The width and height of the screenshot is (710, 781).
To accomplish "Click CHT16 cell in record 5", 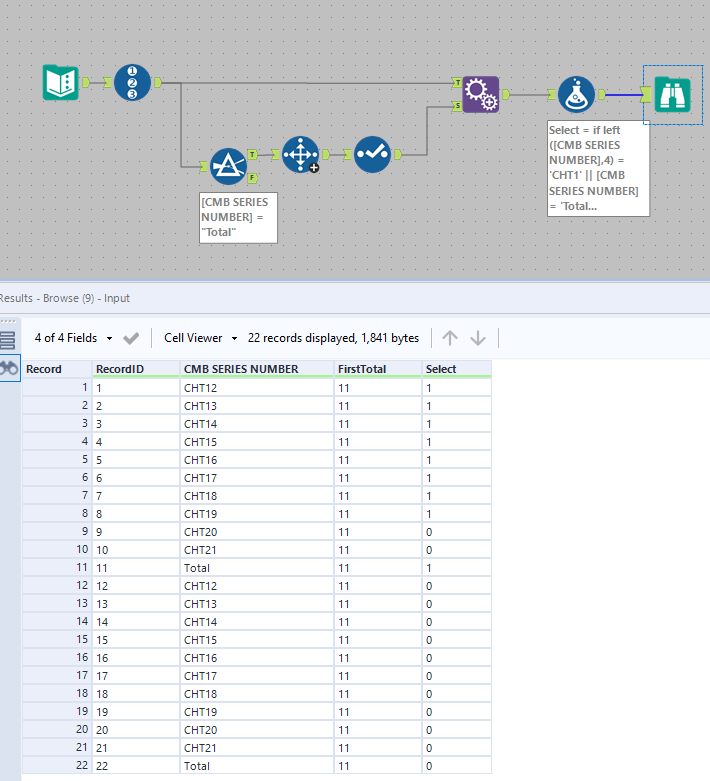I will click(x=257, y=460).
